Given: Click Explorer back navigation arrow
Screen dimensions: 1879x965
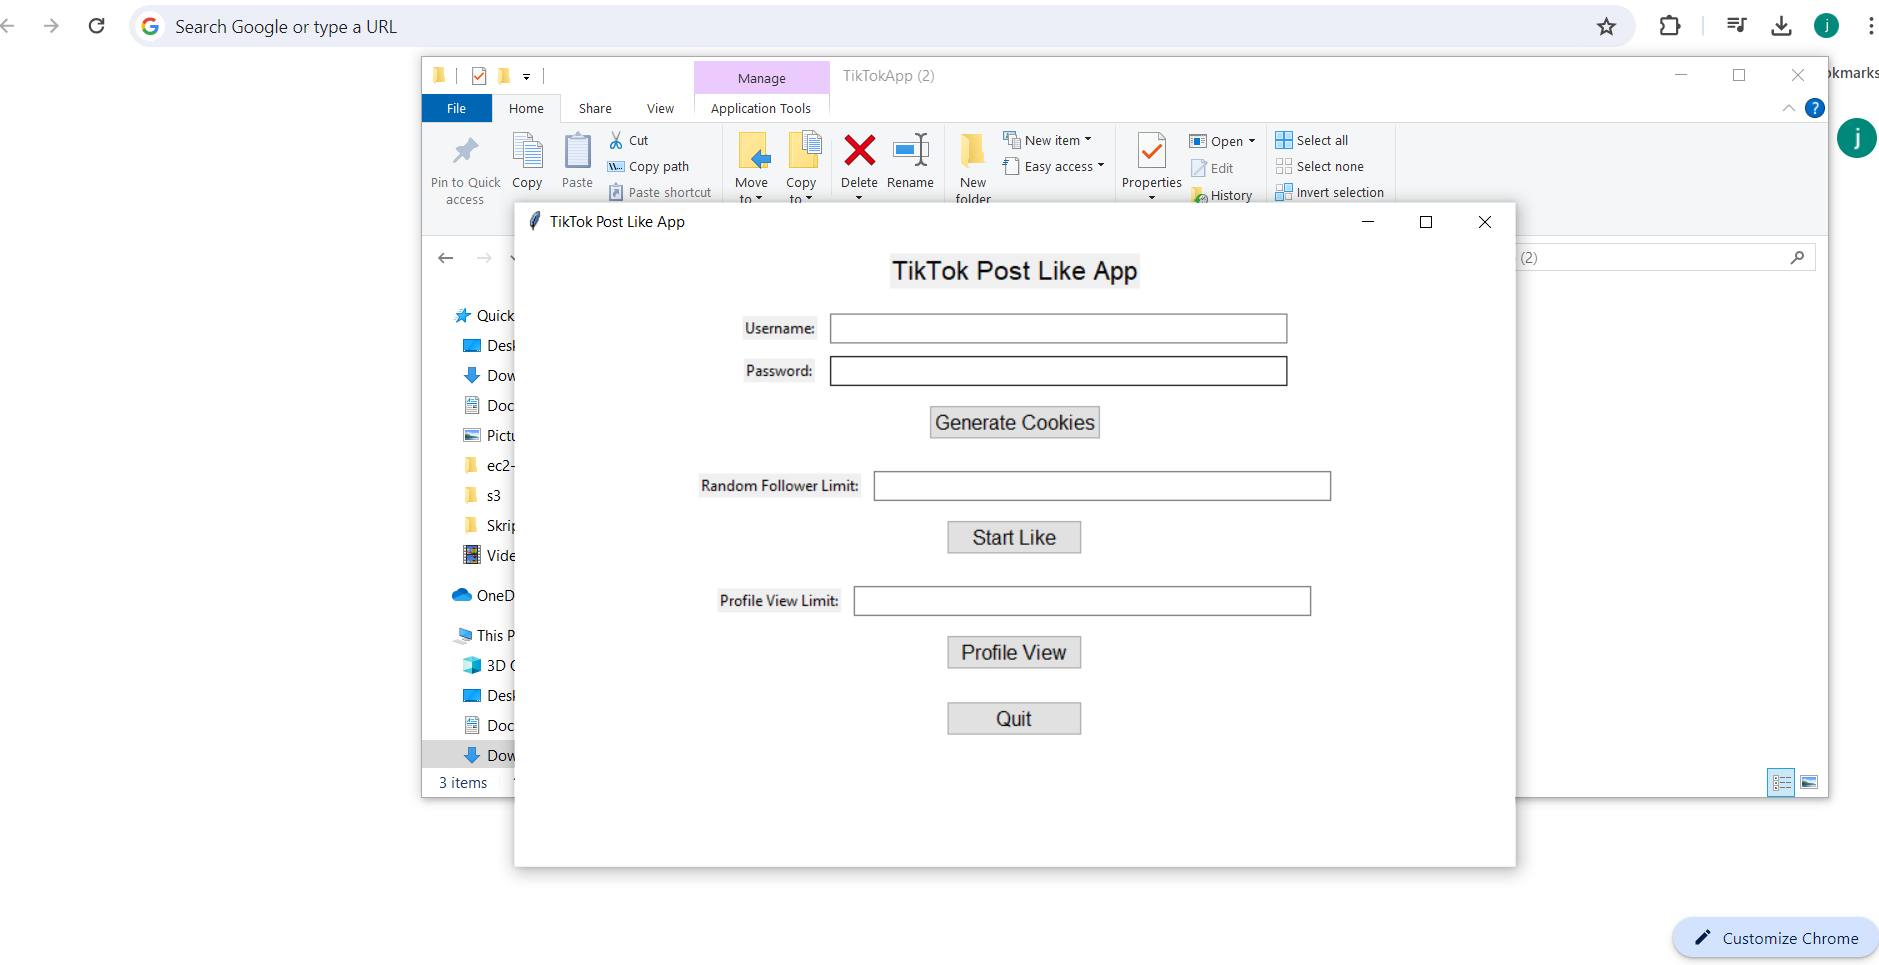Looking at the screenshot, I should click(446, 258).
